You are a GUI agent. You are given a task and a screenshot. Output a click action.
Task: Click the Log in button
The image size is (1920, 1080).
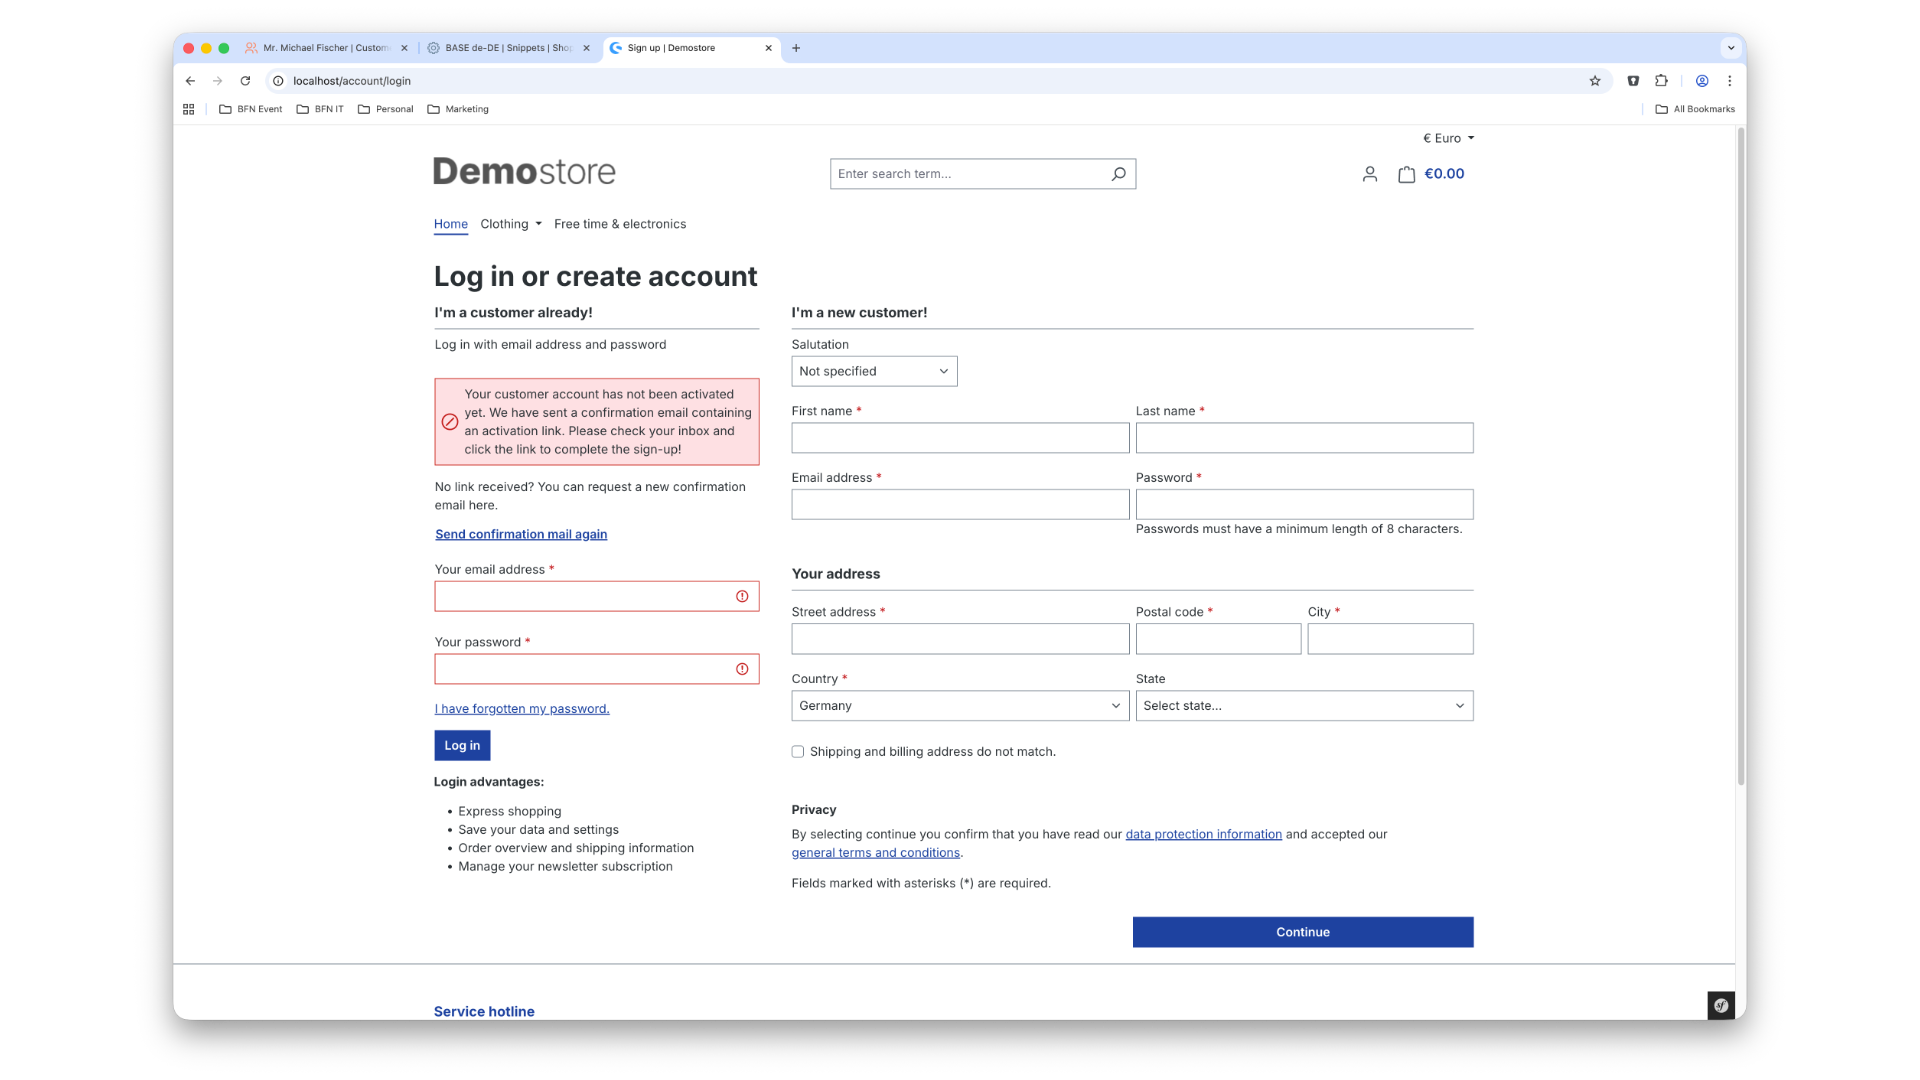462,746
